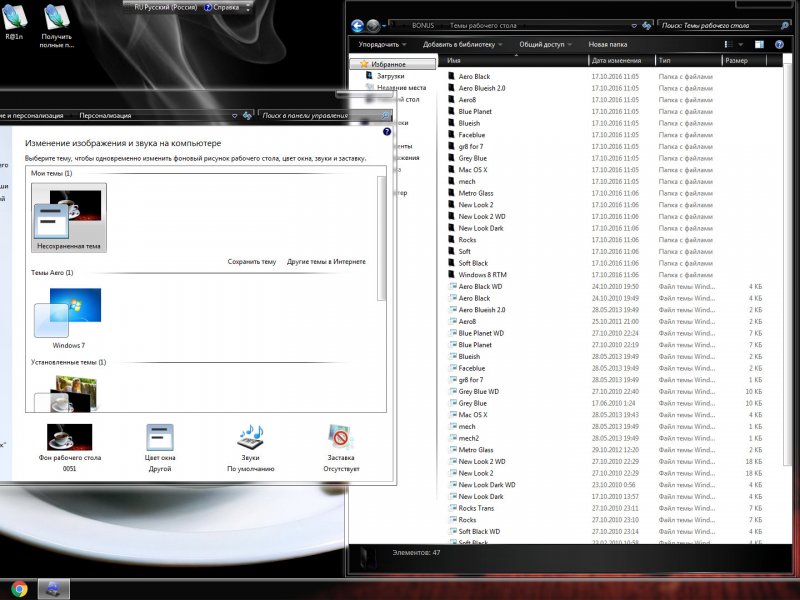The height and width of the screenshot is (600, 800).
Task: Open recent pages arrow beside Forward button
Action: tap(384, 26)
